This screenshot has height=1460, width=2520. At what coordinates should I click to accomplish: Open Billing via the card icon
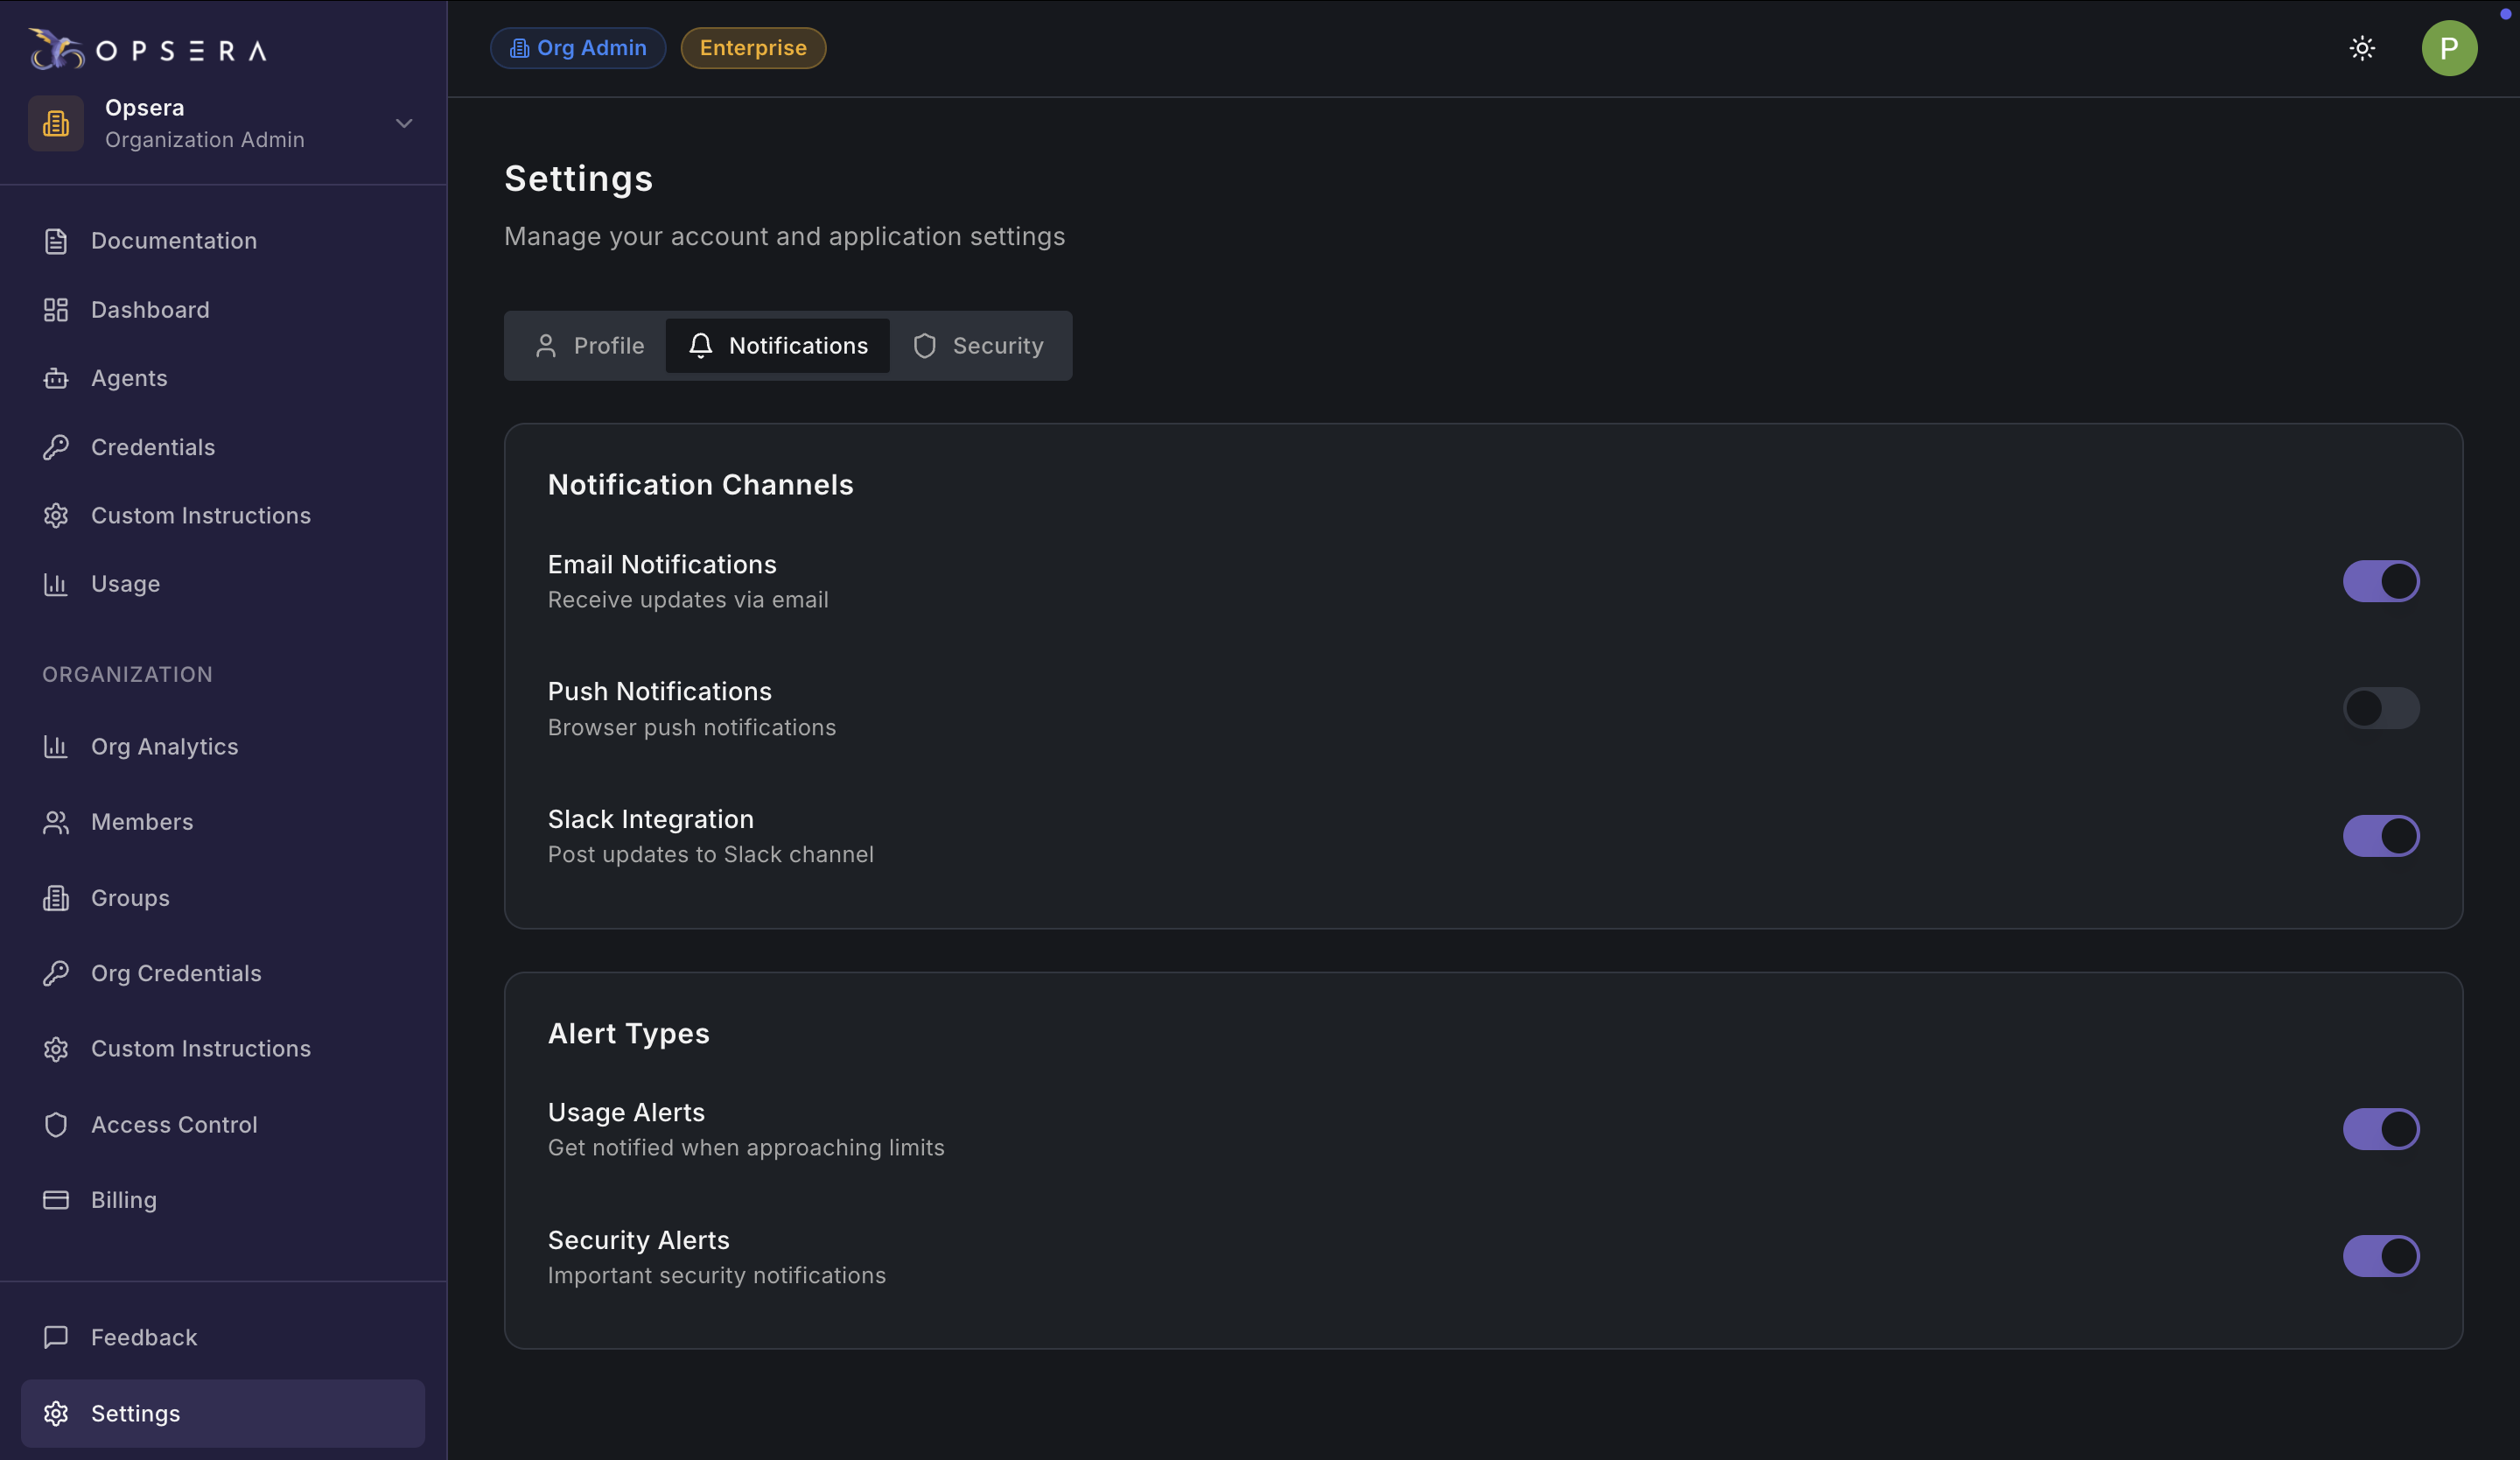click(56, 1200)
